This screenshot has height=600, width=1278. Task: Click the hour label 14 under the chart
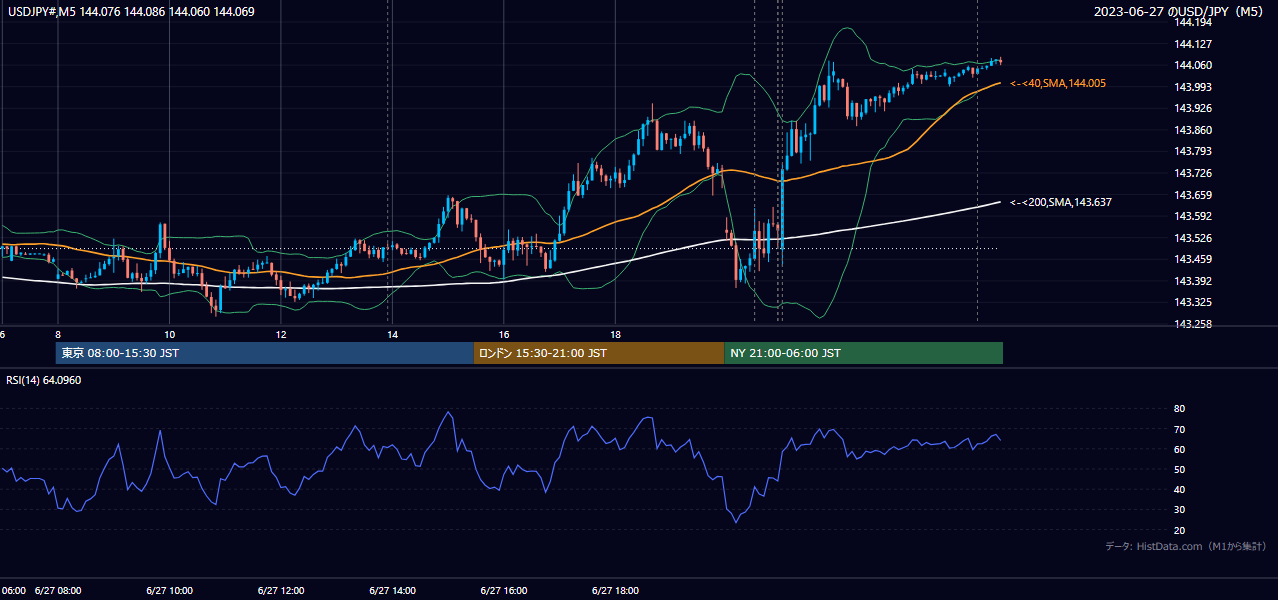click(392, 335)
